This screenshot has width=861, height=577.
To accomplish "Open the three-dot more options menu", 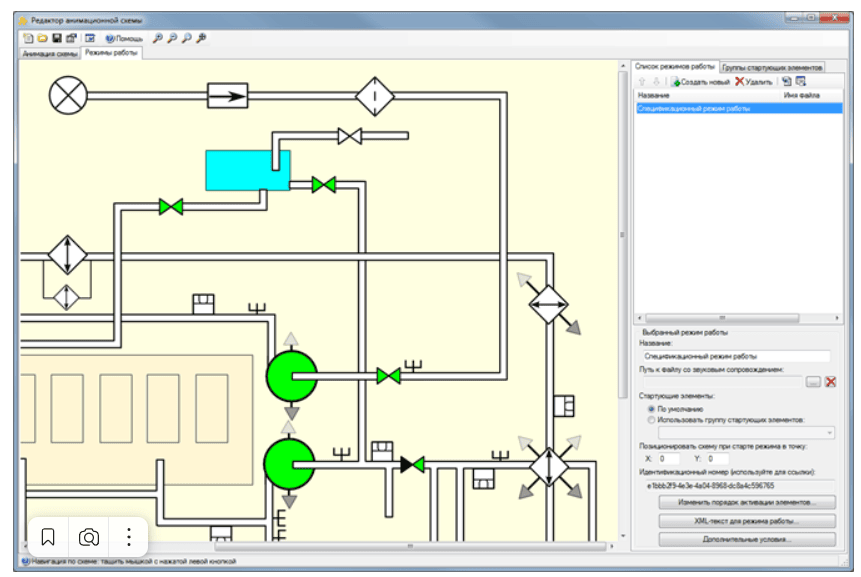I will pos(128,537).
